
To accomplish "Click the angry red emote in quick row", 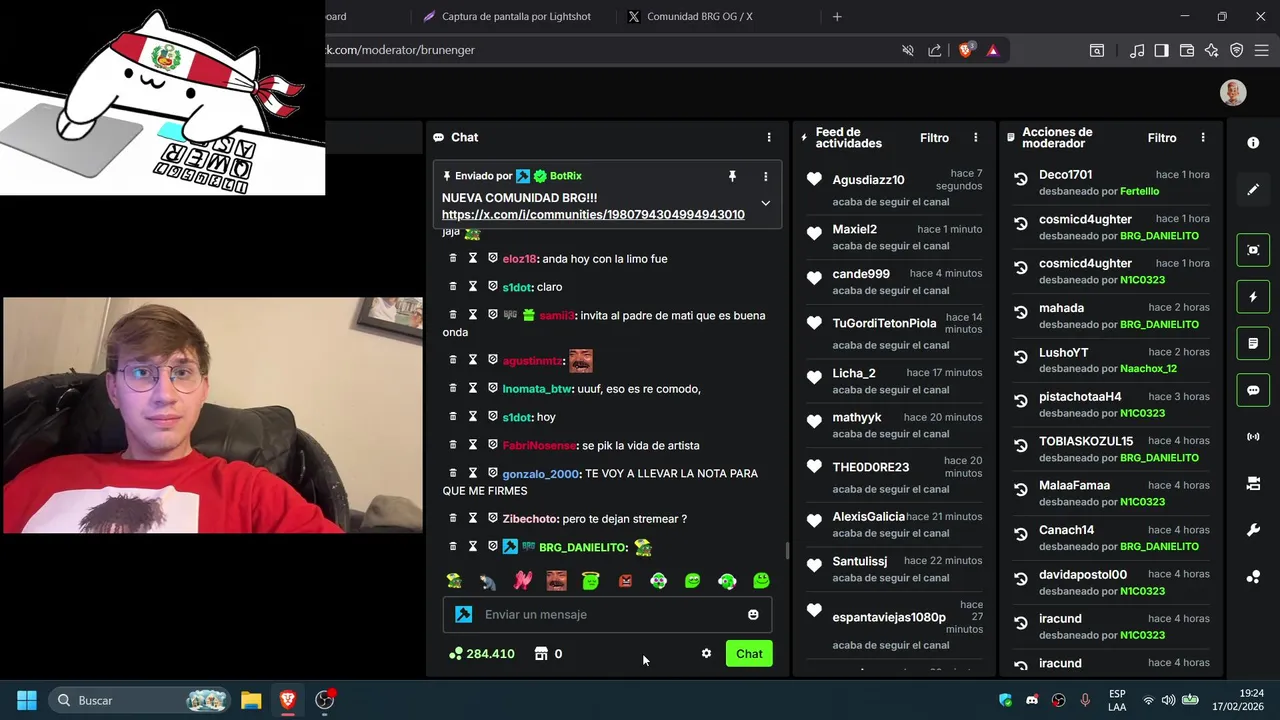I will (625, 581).
